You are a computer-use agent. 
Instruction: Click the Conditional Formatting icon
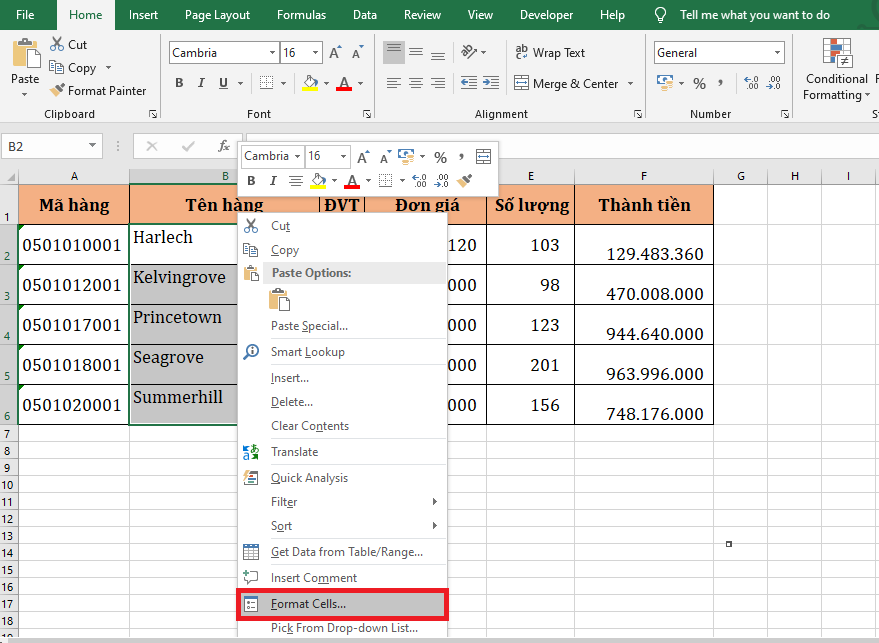click(x=835, y=53)
